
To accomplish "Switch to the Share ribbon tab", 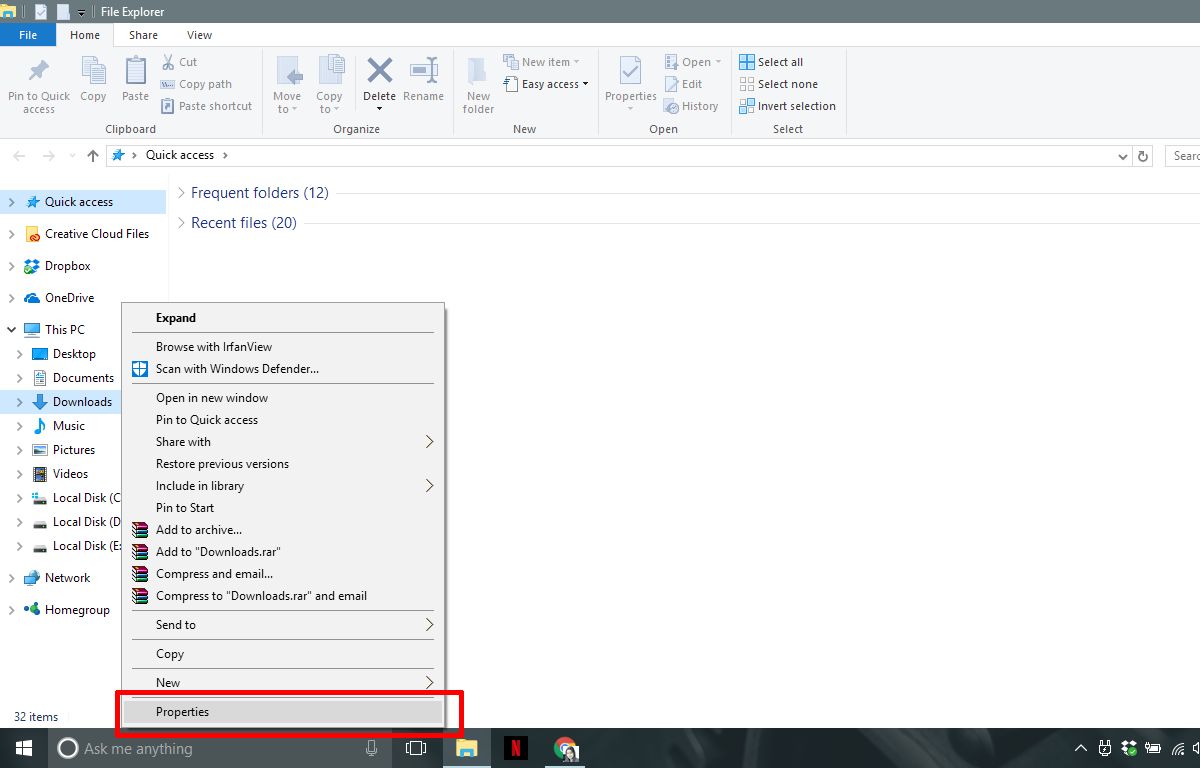I will pos(143,34).
